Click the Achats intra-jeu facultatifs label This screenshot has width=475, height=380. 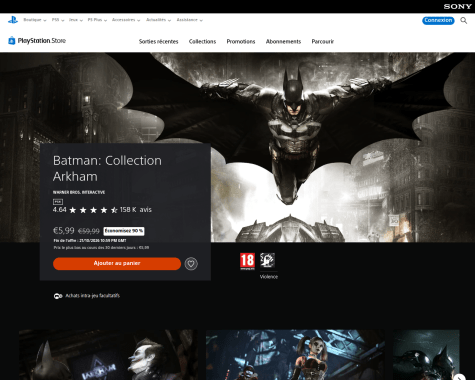pyautogui.click(x=93, y=296)
